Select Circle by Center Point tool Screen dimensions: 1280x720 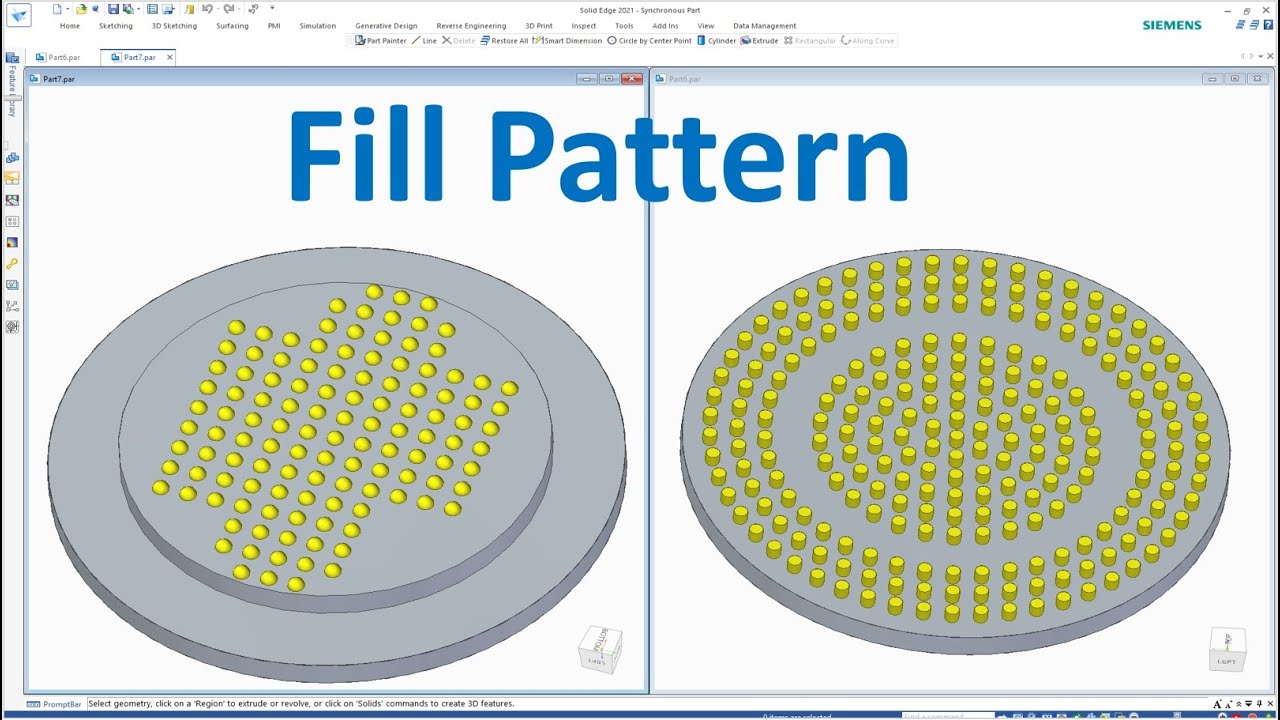tap(649, 41)
